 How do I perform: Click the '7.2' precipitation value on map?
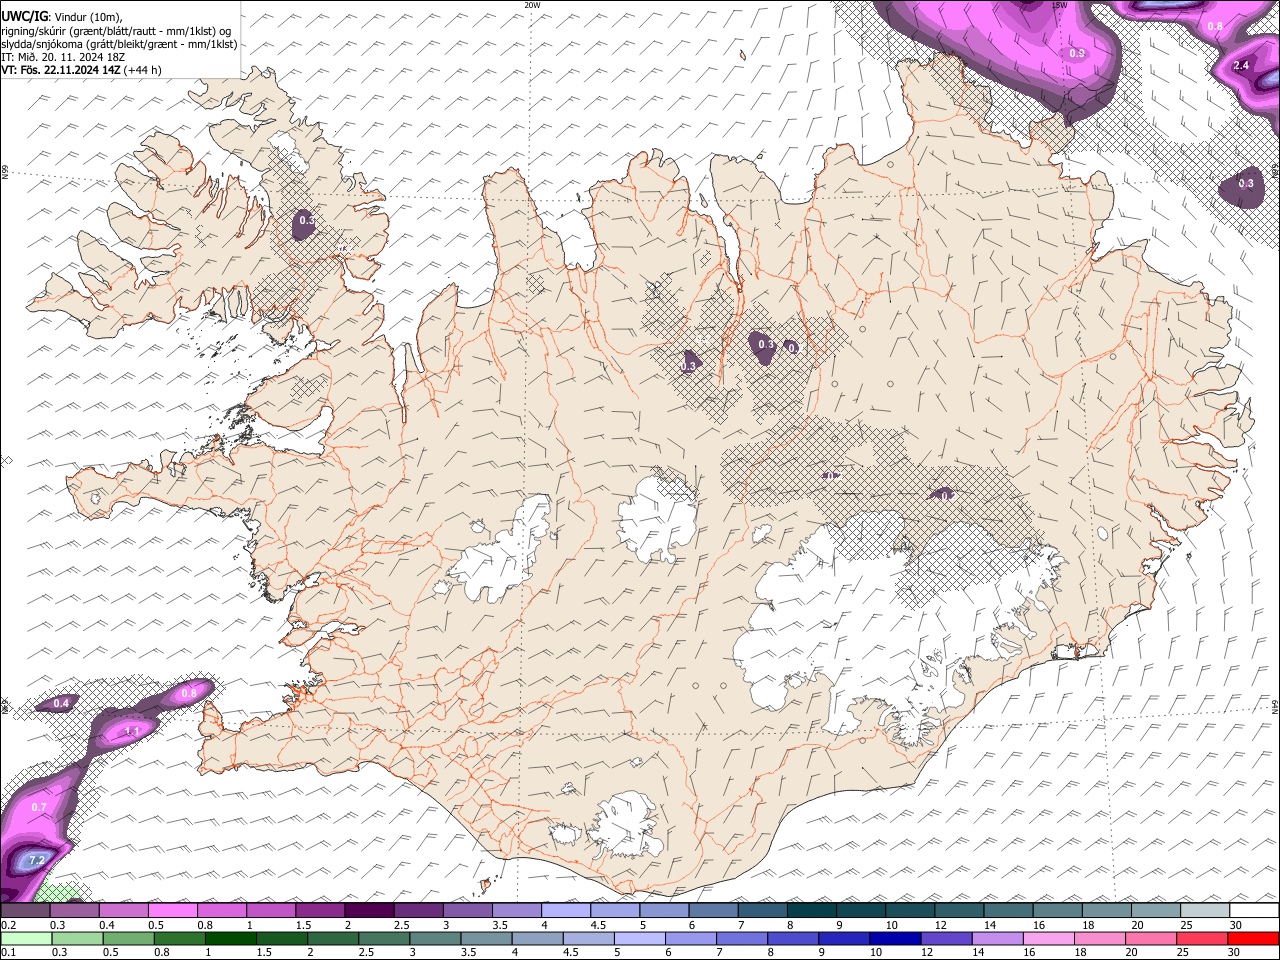(36, 860)
